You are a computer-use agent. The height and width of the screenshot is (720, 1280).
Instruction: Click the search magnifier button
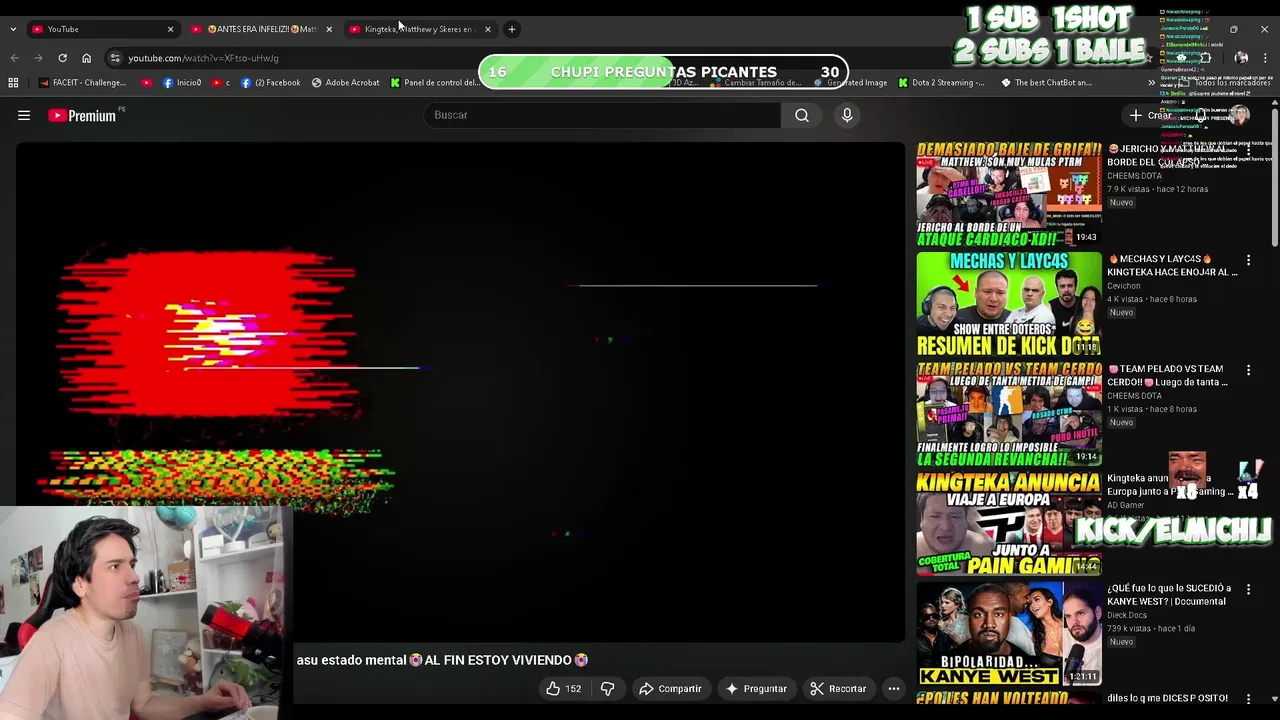click(x=802, y=115)
